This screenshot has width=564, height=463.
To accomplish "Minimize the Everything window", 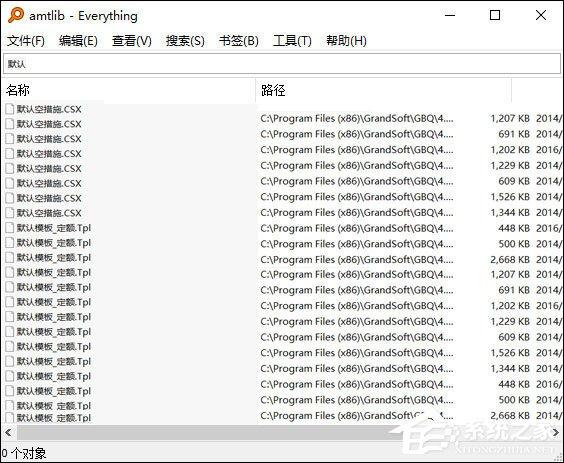I will click(x=450, y=15).
